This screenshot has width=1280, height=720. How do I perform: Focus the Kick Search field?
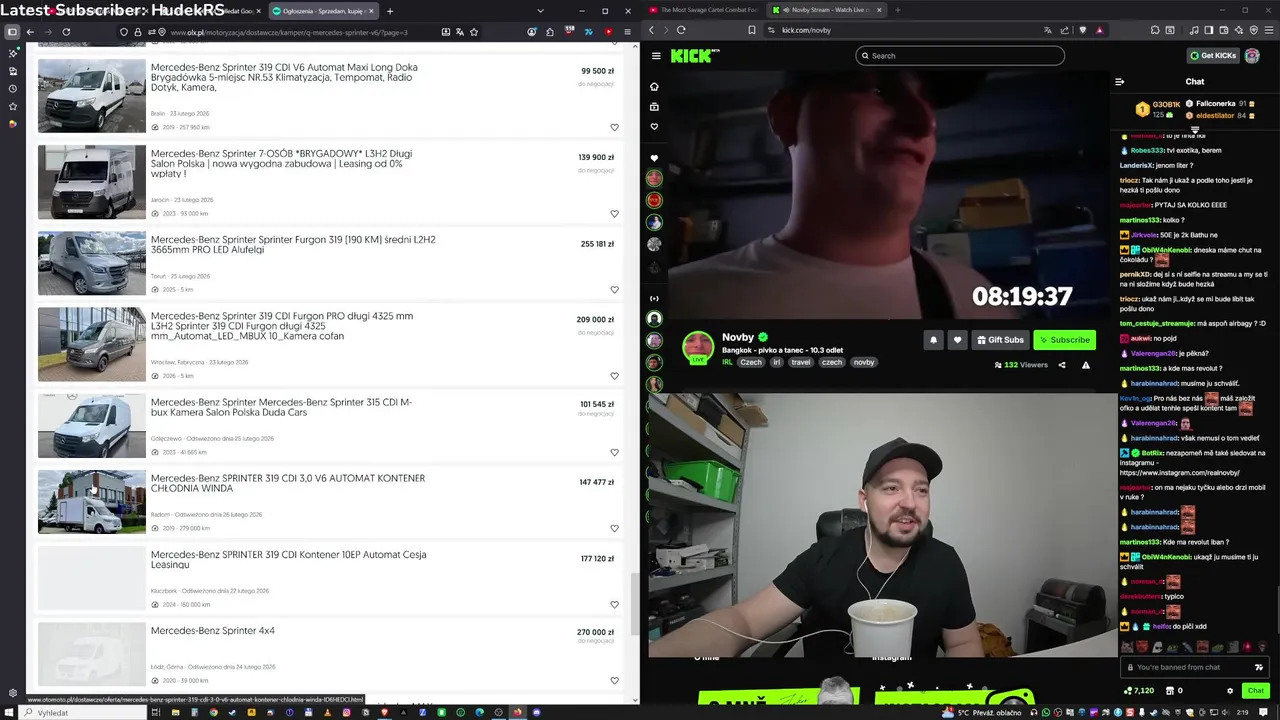(960, 56)
